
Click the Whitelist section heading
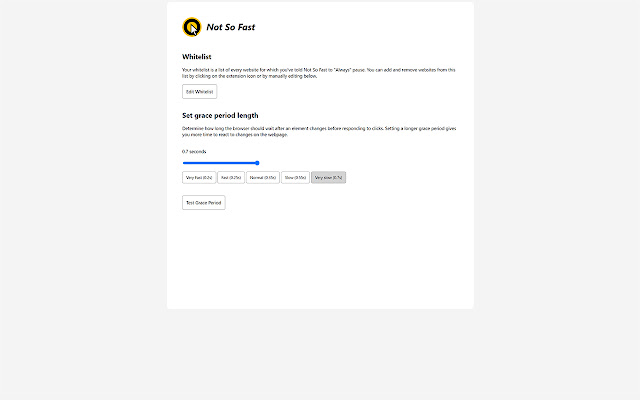(197, 57)
